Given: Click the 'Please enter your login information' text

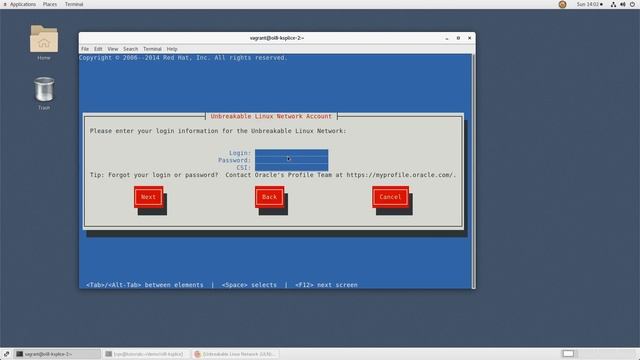Looking at the screenshot, I should pyautogui.click(x=218, y=131).
